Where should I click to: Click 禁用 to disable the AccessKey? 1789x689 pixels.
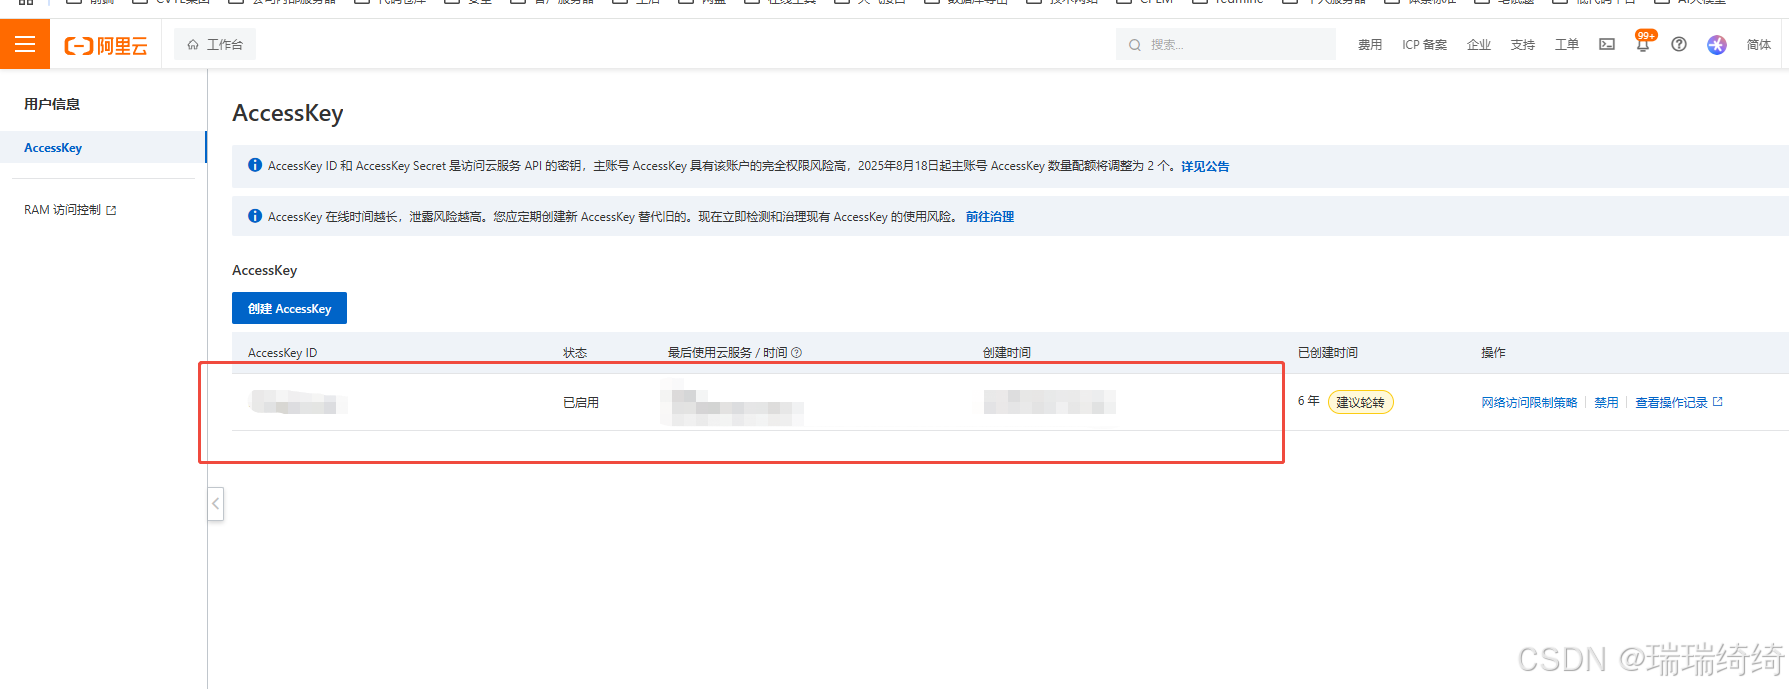[1606, 402]
